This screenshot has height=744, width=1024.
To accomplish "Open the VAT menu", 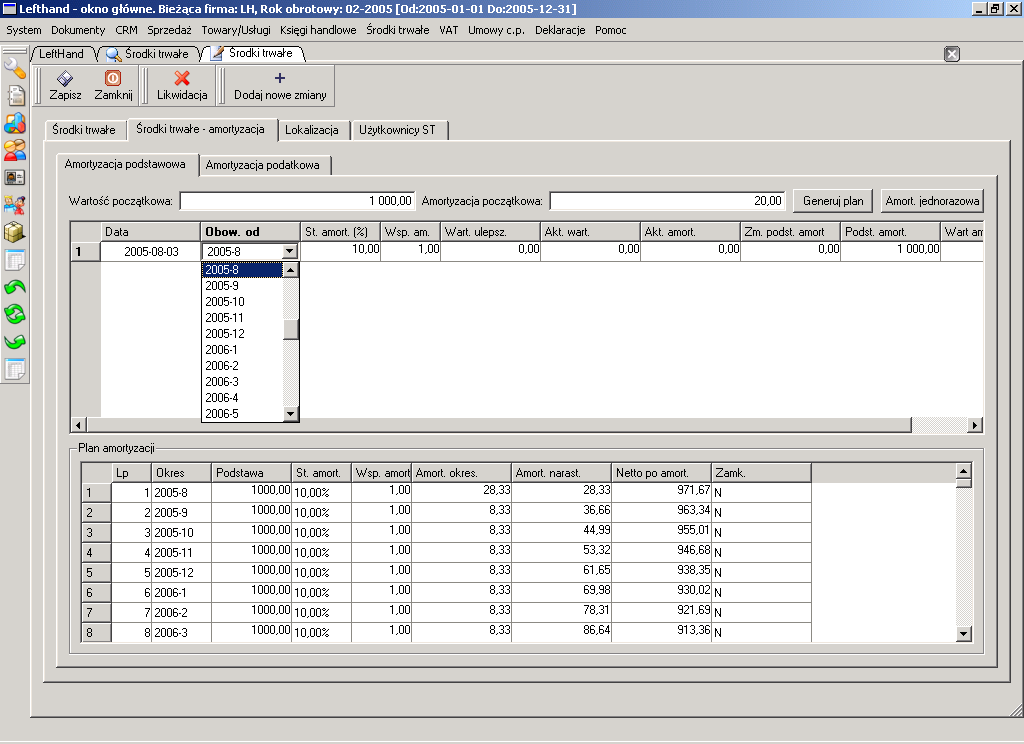I will tap(449, 30).
